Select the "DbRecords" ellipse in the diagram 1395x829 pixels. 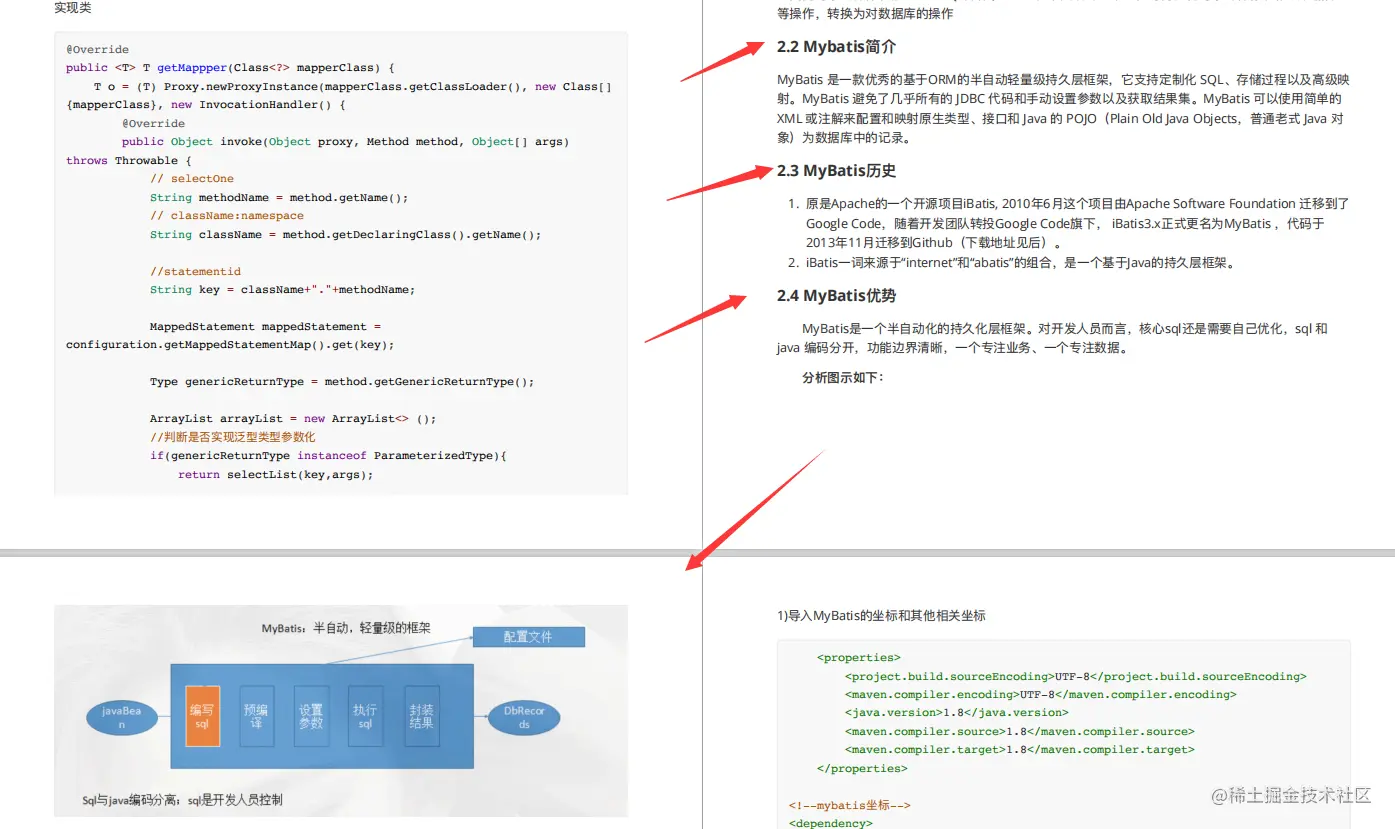(x=524, y=718)
